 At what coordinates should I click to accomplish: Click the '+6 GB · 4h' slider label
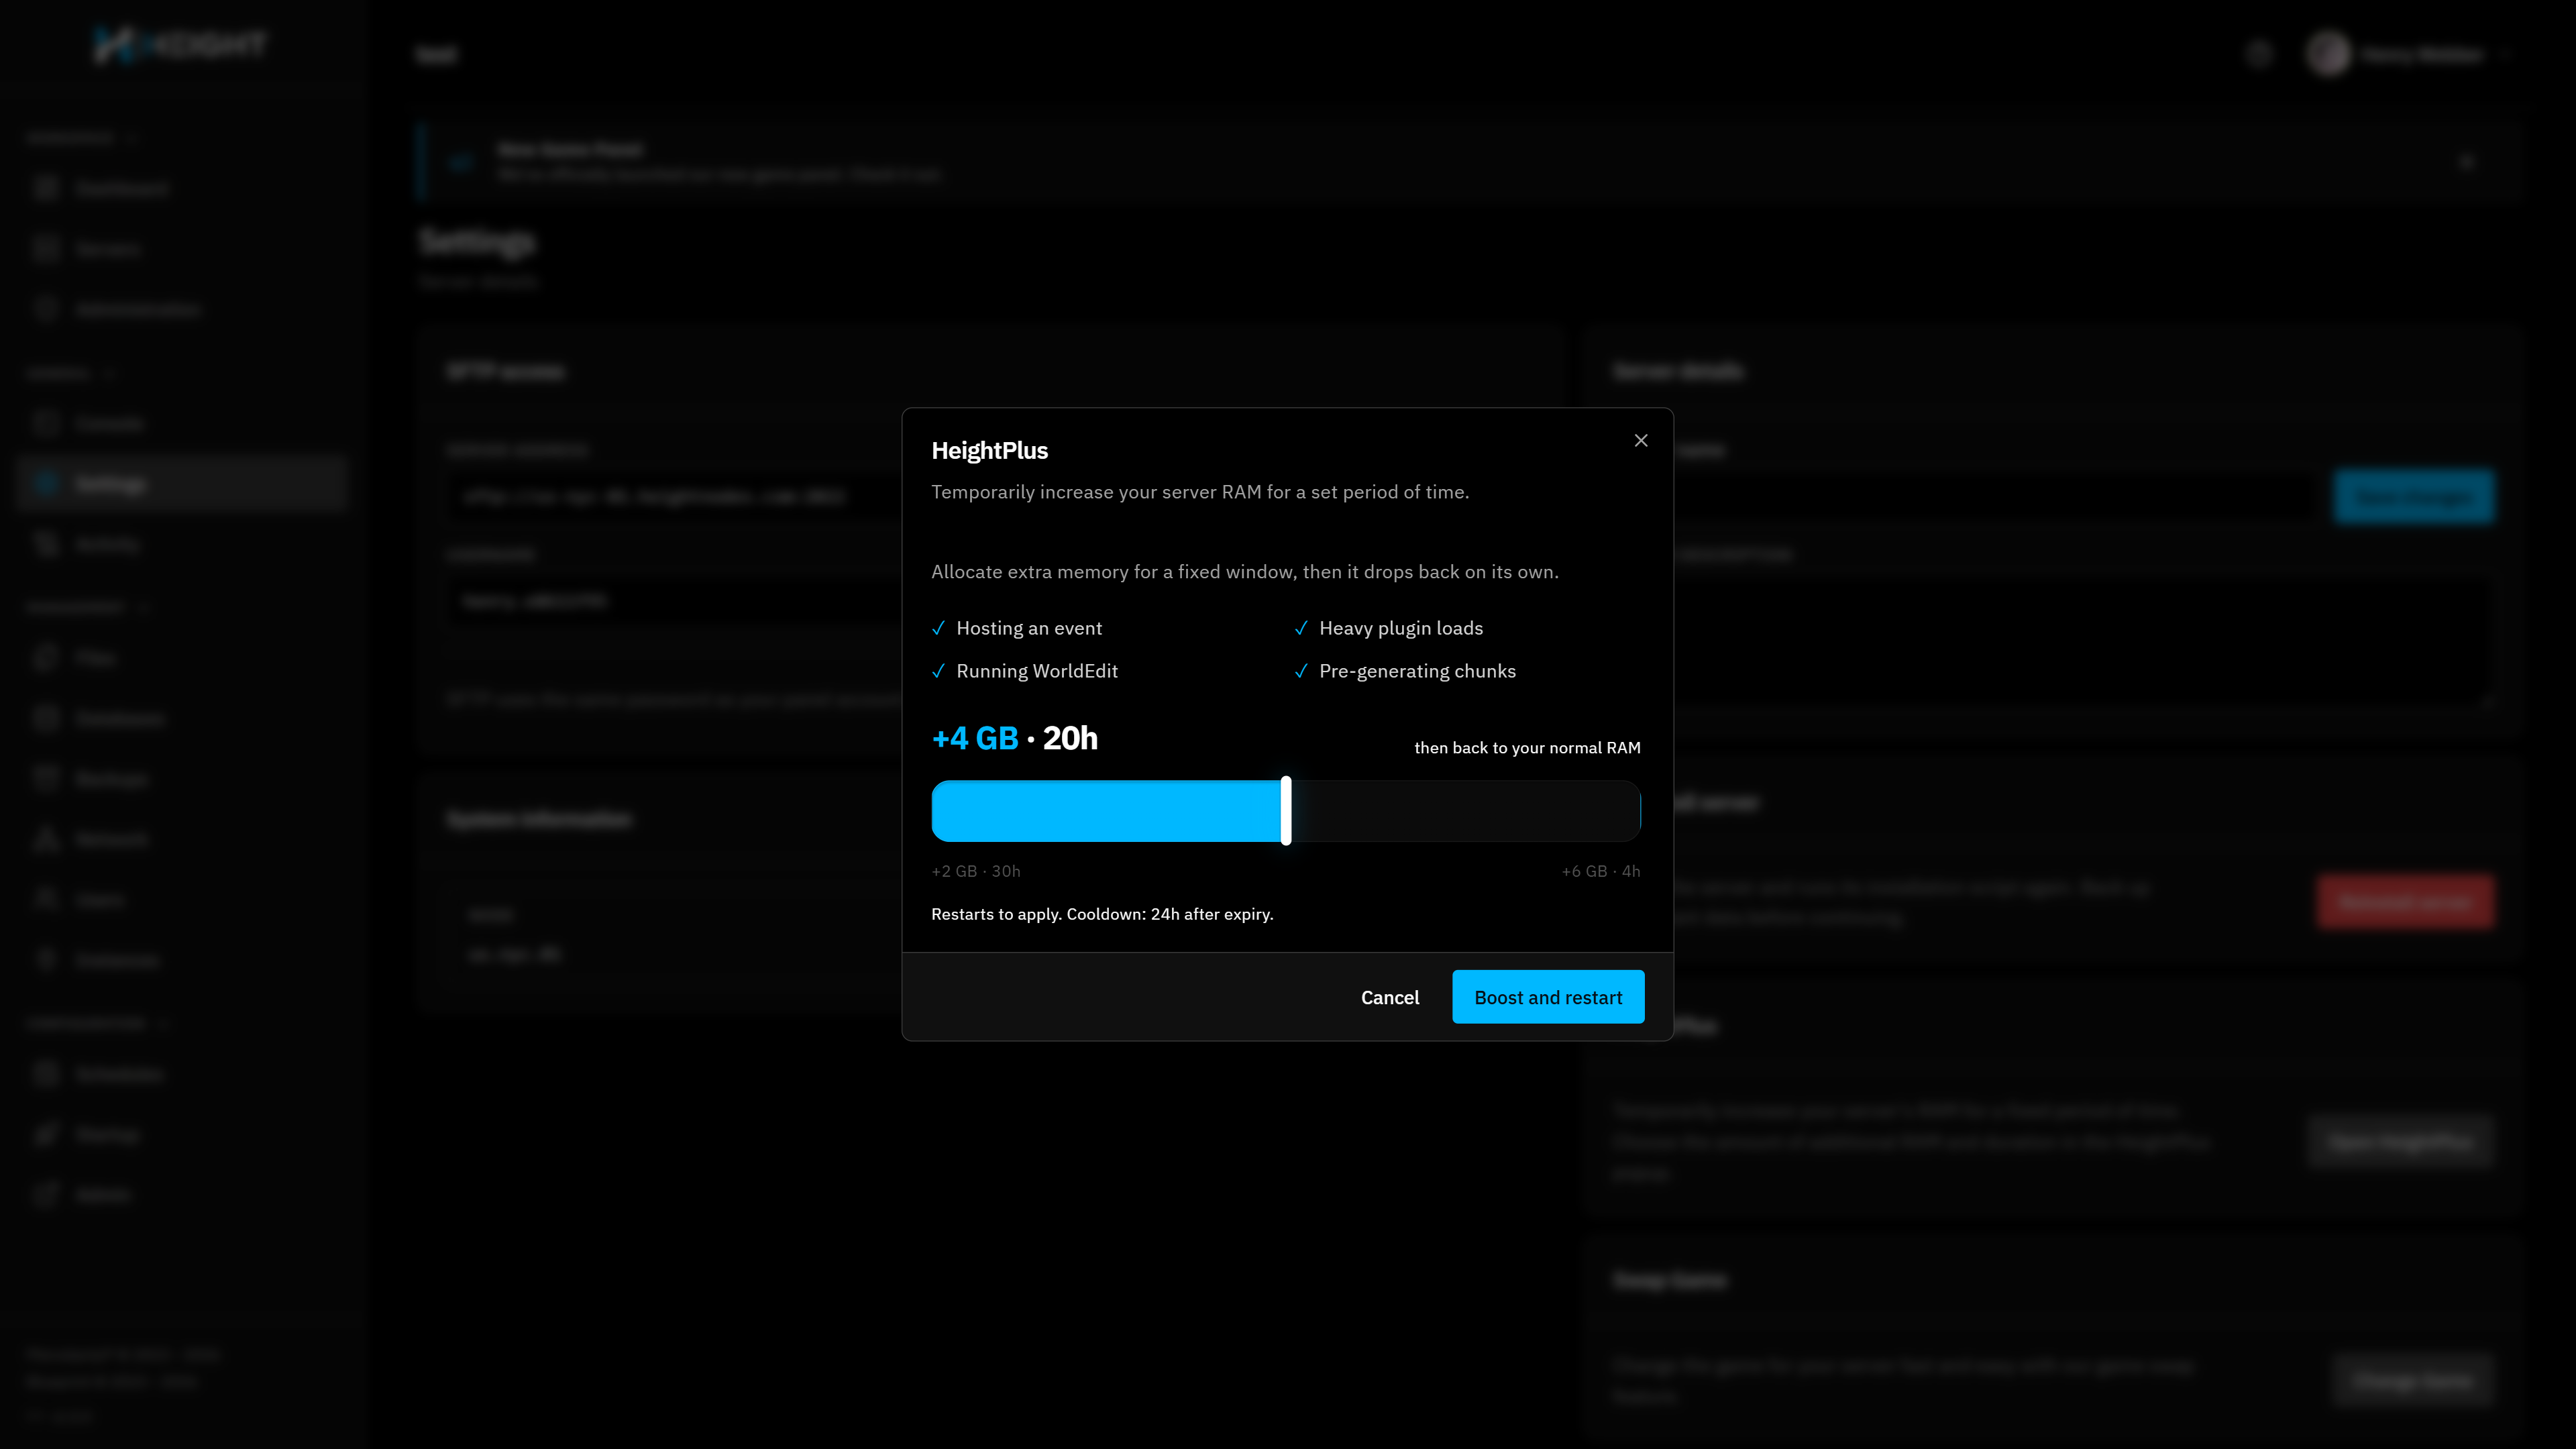(x=1601, y=871)
